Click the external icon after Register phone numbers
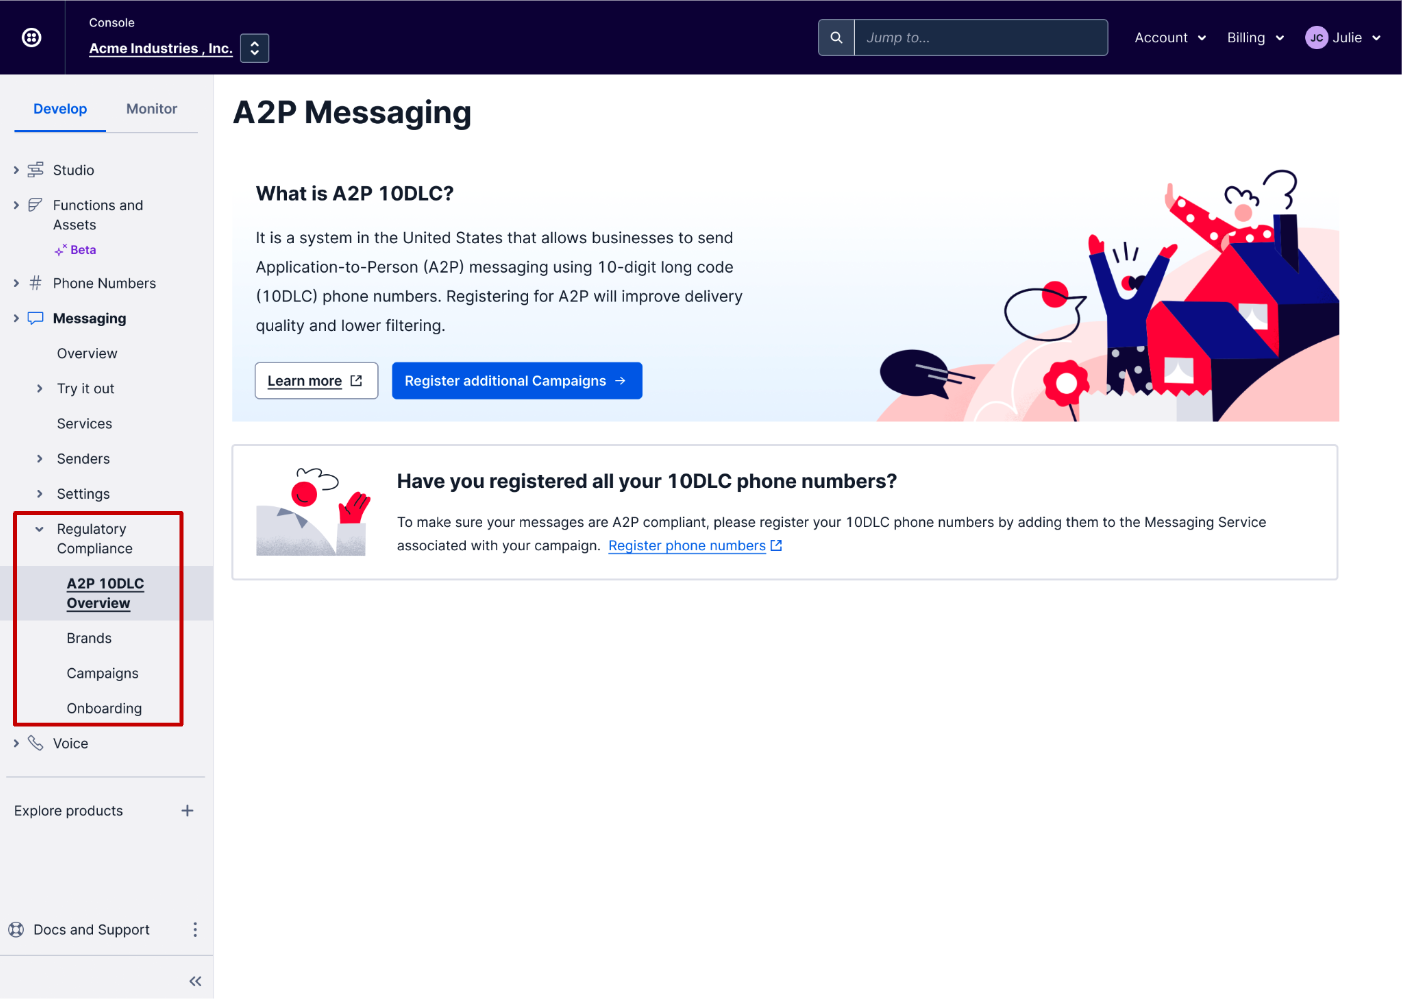This screenshot has height=1000, width=1404. [x=776, y=546]
